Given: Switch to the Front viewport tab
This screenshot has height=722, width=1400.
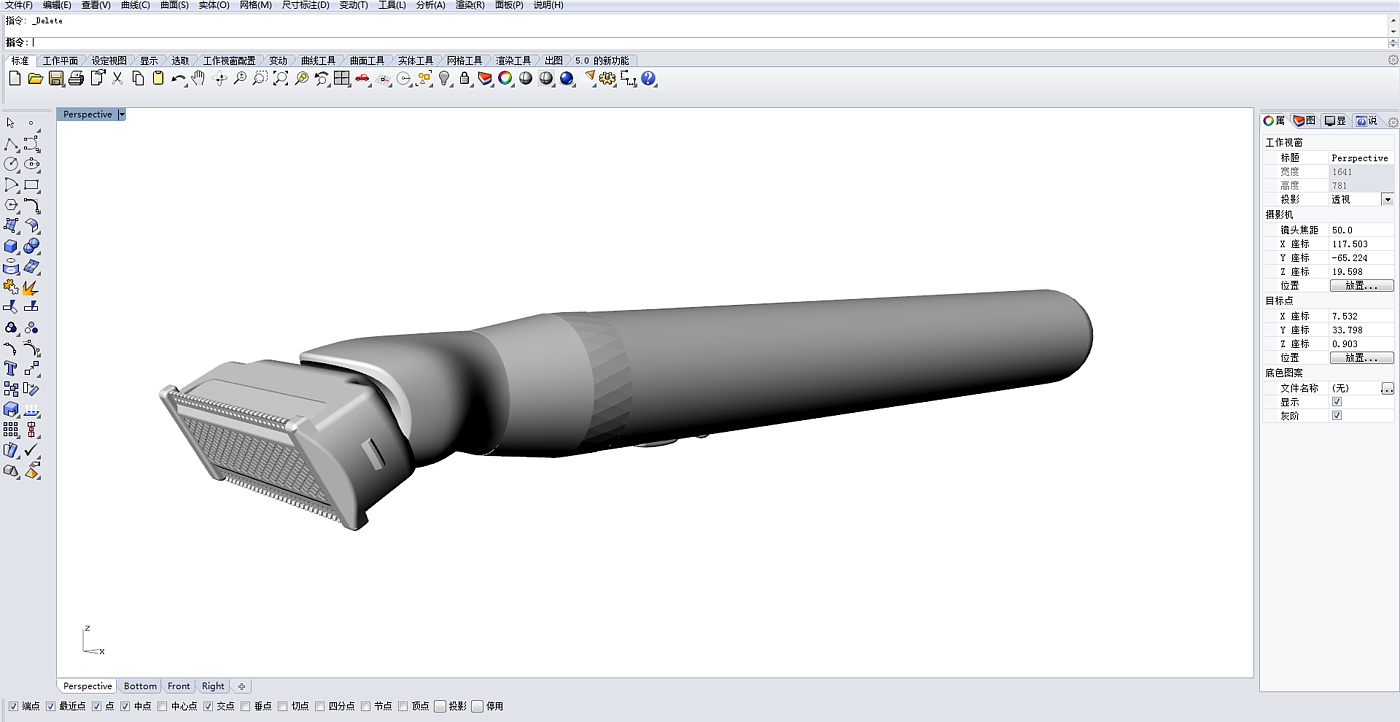Looking at the screenshot, I should [x=178, y=686].
